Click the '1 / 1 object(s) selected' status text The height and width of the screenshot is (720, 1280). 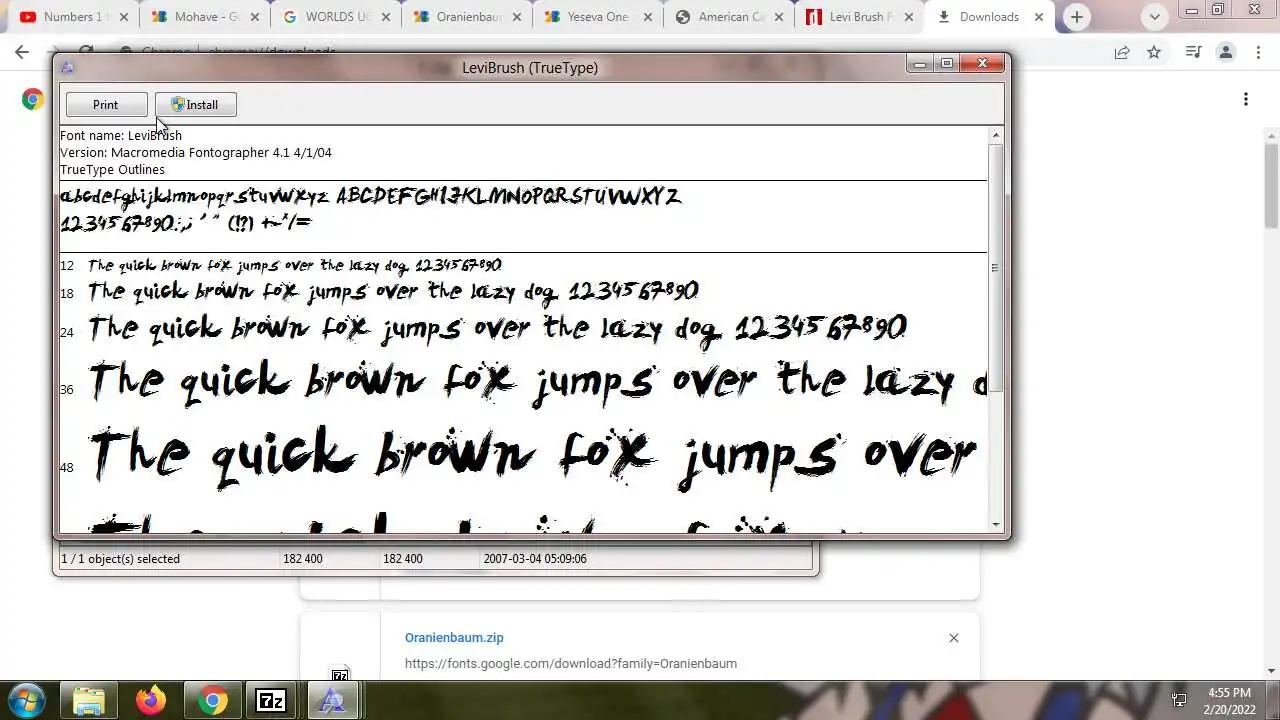121,559
